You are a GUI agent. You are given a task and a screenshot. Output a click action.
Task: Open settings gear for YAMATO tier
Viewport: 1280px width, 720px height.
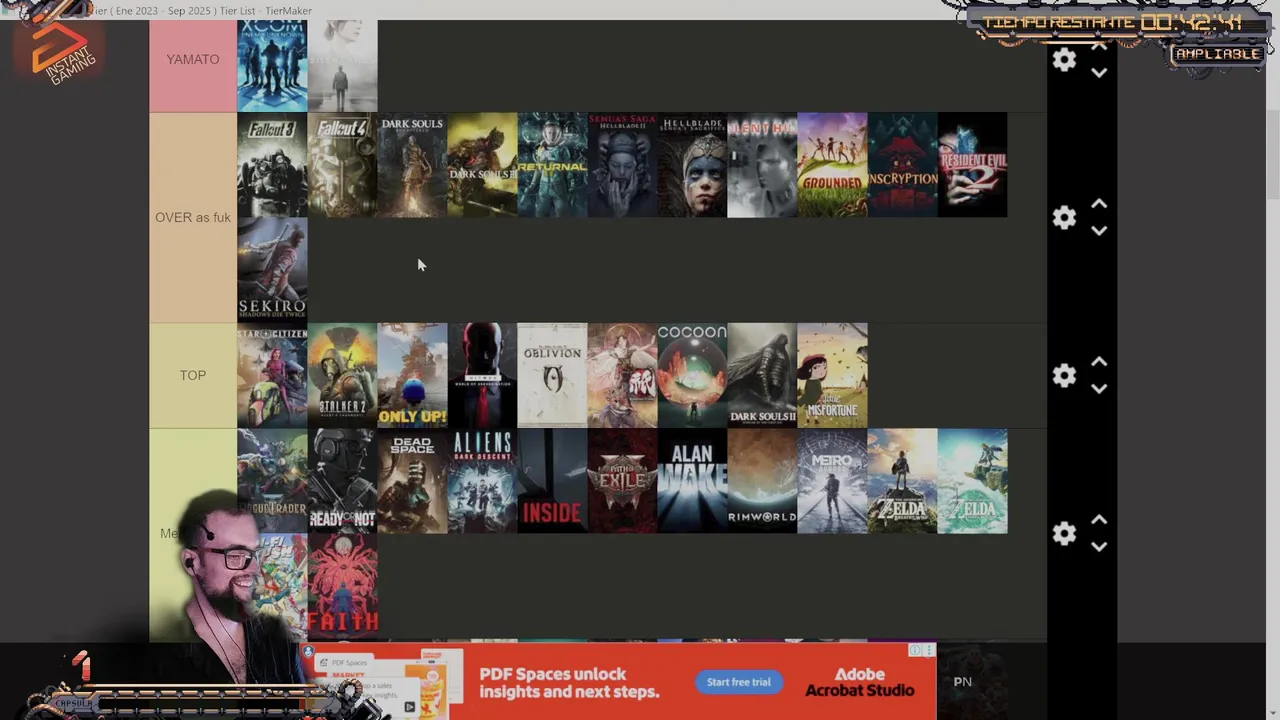(1064, 60)
